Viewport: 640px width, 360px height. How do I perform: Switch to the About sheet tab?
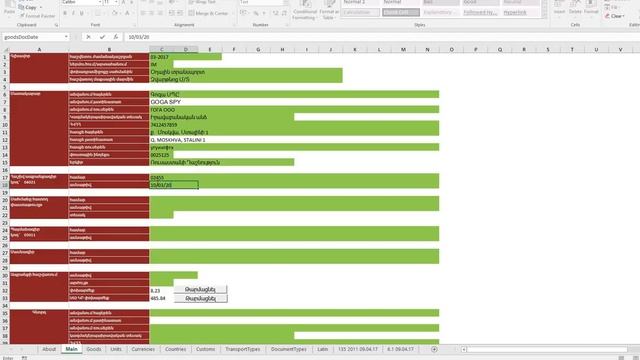point(49,349)
